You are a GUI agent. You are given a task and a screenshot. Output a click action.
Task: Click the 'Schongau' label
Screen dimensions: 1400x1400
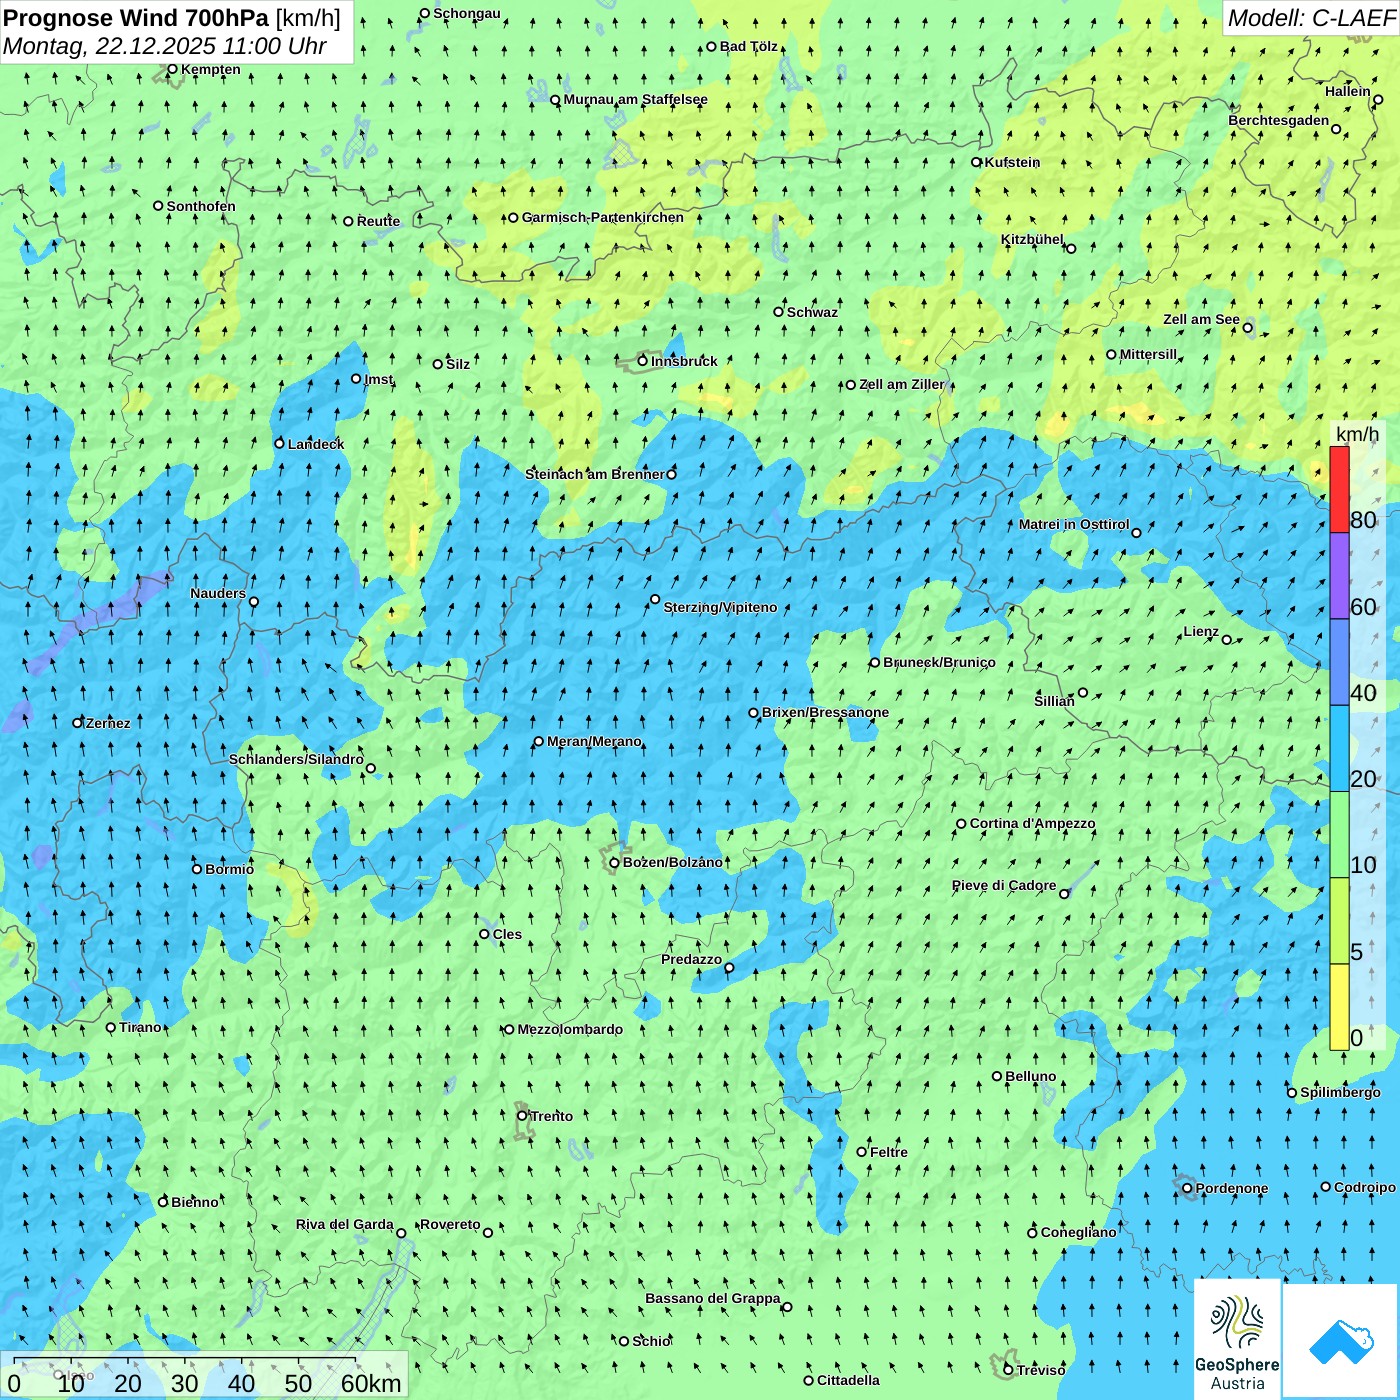[466, 13]
